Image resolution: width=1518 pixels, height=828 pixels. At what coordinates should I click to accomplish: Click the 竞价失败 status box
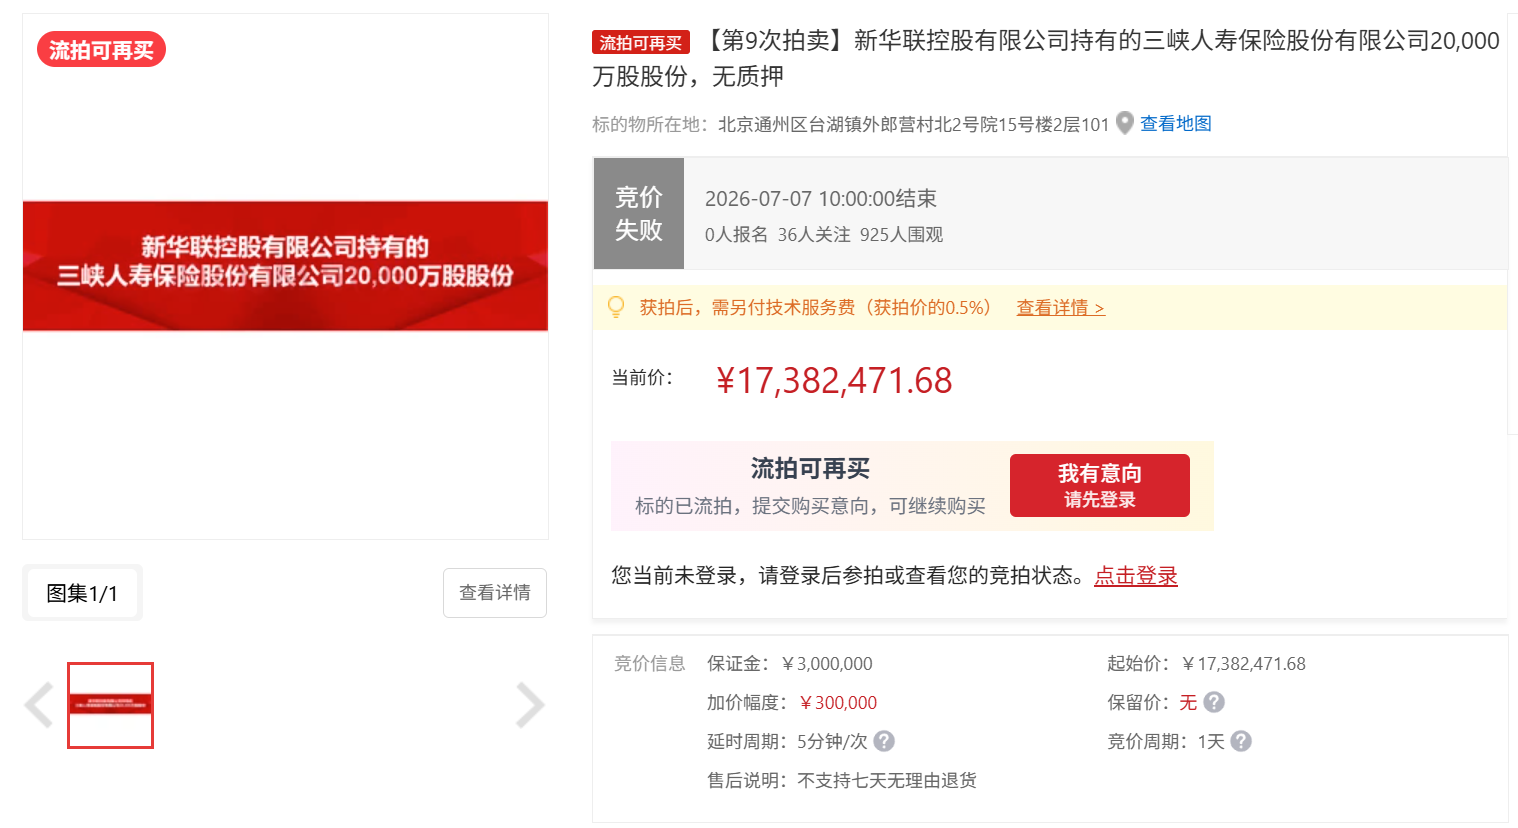639,213
